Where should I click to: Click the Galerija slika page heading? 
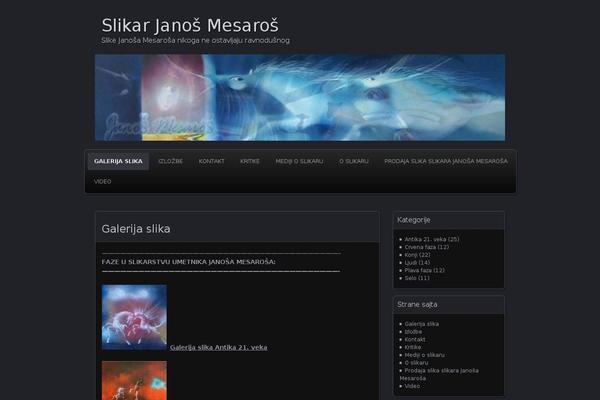[136, 229]
